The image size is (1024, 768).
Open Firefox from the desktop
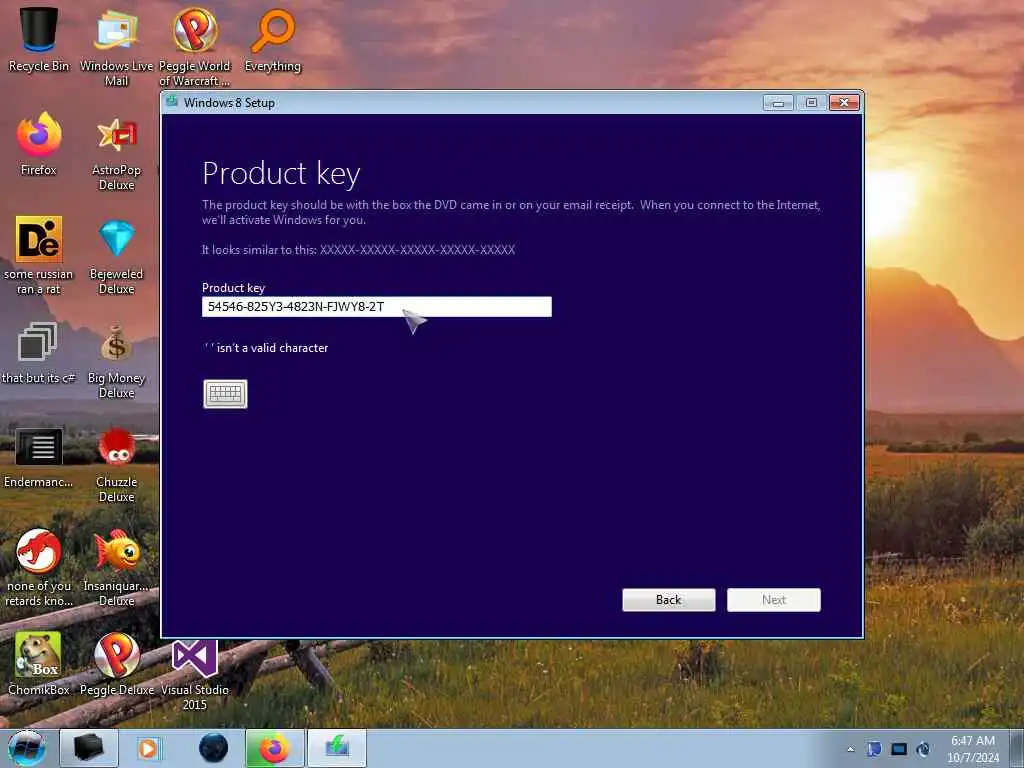[39, 144]
